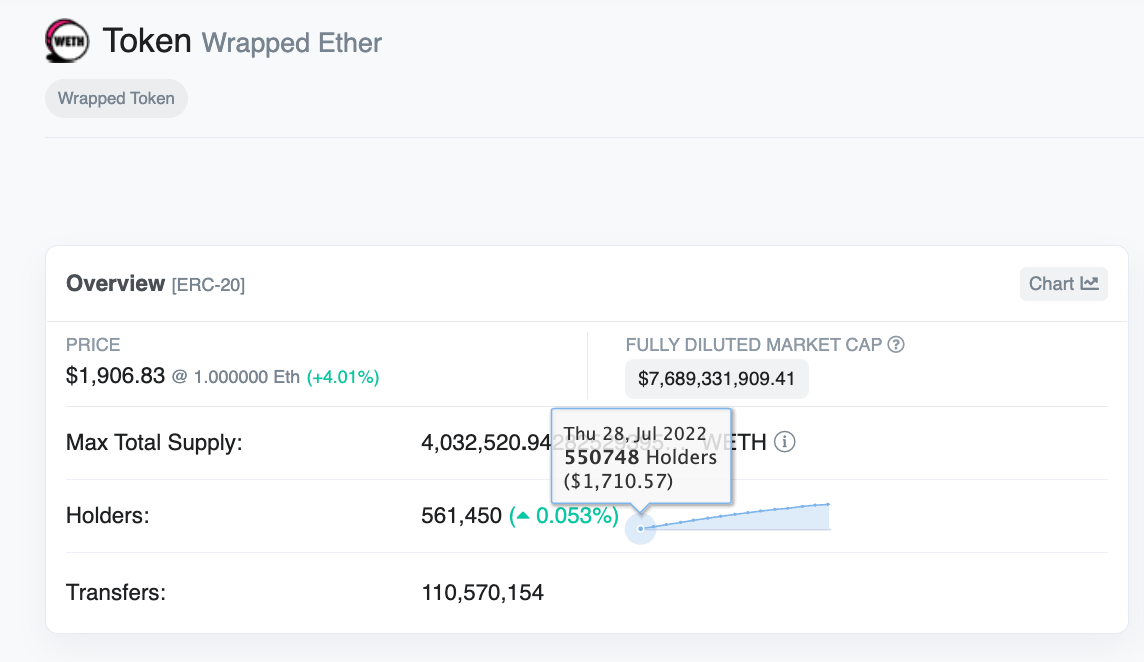
Task: Click the 110,570,154 transfers value
Action: coord(482,592)
